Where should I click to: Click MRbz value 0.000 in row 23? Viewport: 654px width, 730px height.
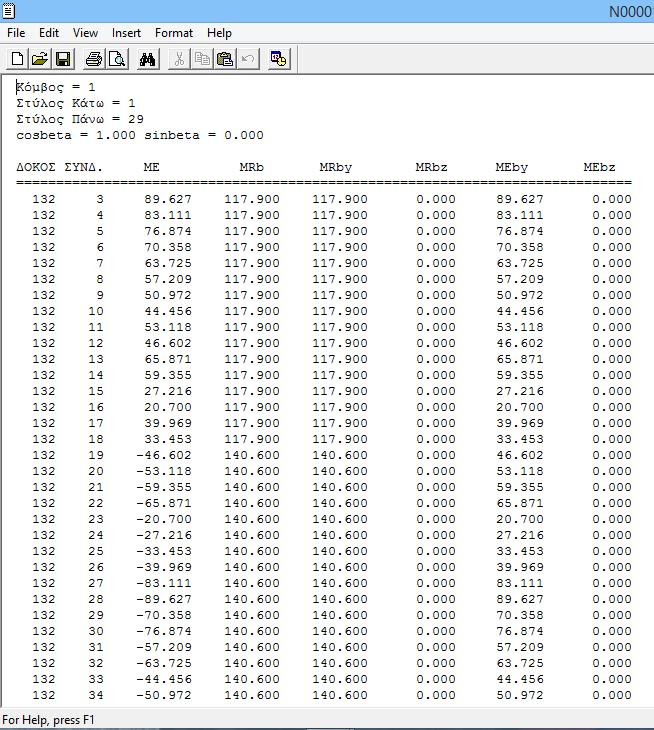coord(436,519)
